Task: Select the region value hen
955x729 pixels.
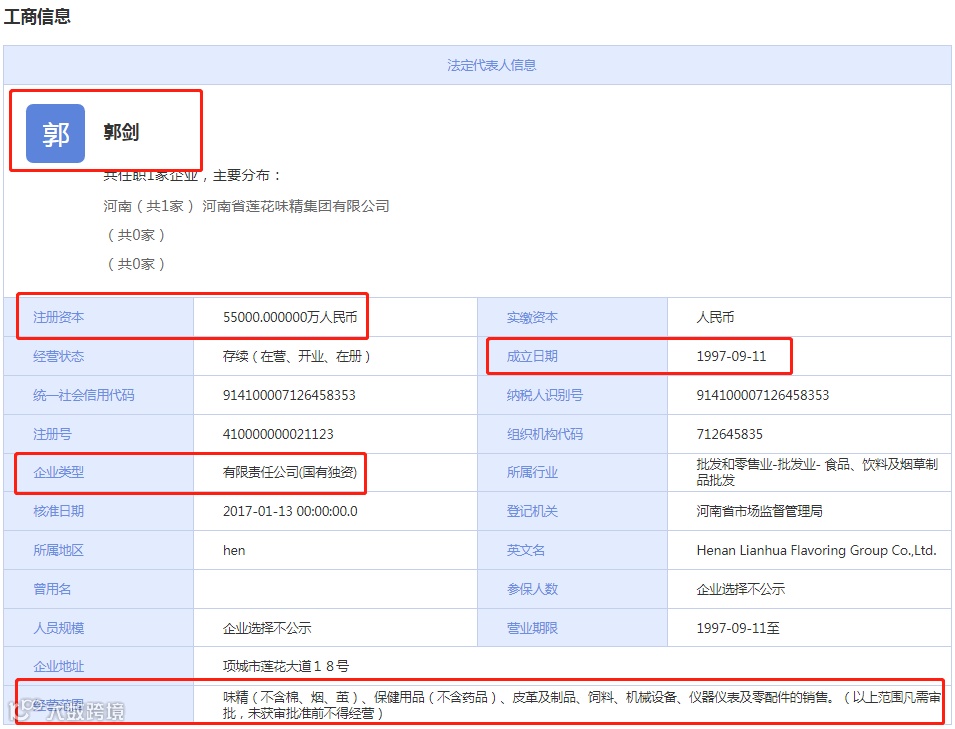Action: point(234,550)
